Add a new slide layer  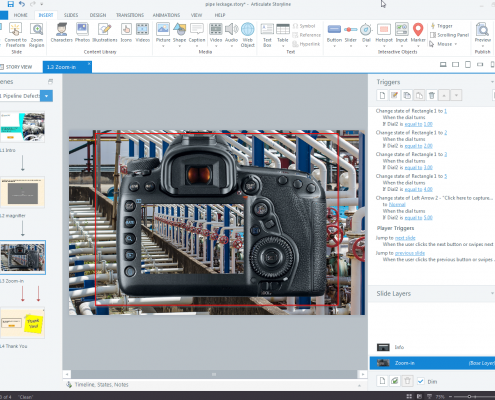pyautogui.click(x=382, y=381)
